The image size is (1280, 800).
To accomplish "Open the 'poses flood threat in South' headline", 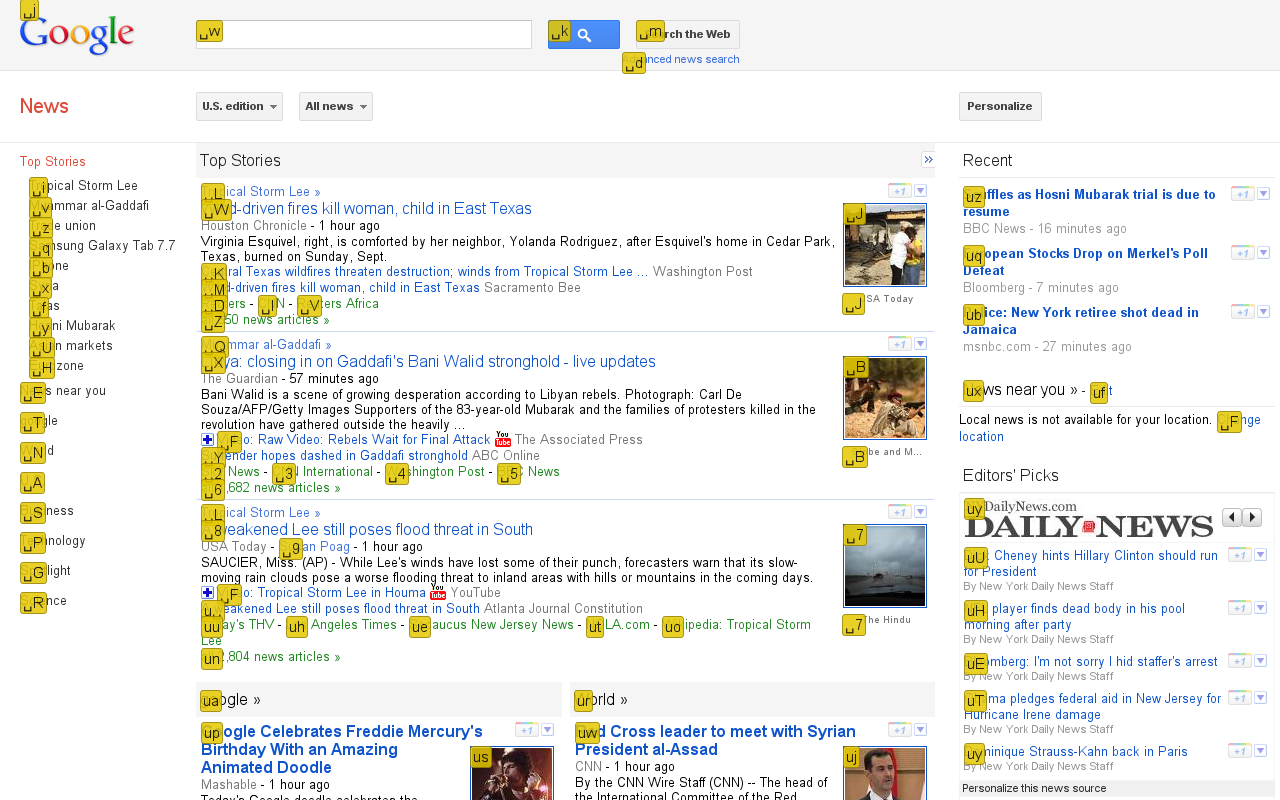I will point(367,530).
